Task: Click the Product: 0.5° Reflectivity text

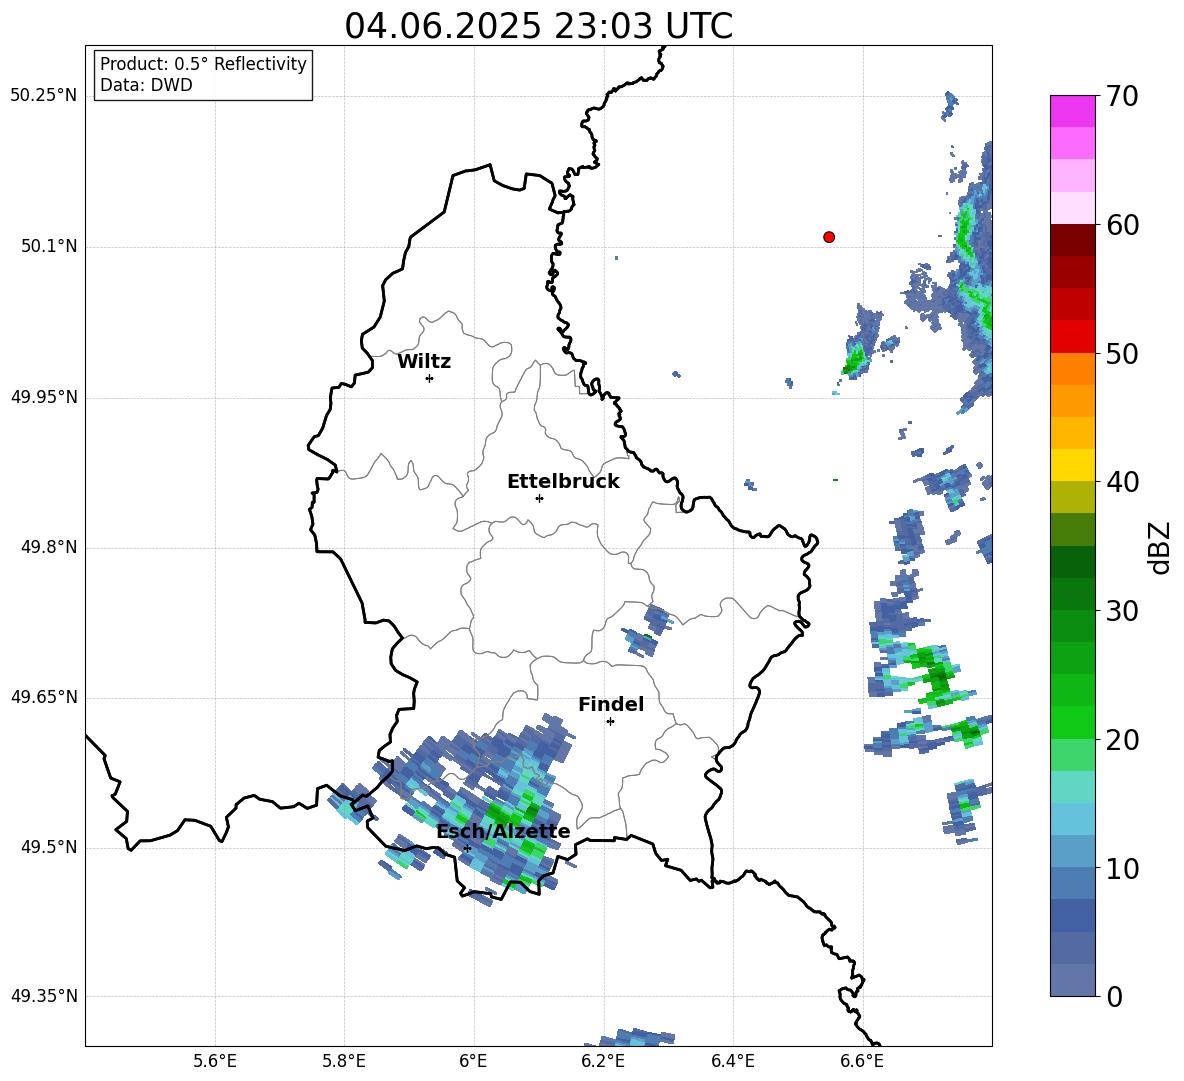Action: tap(203, 63)
